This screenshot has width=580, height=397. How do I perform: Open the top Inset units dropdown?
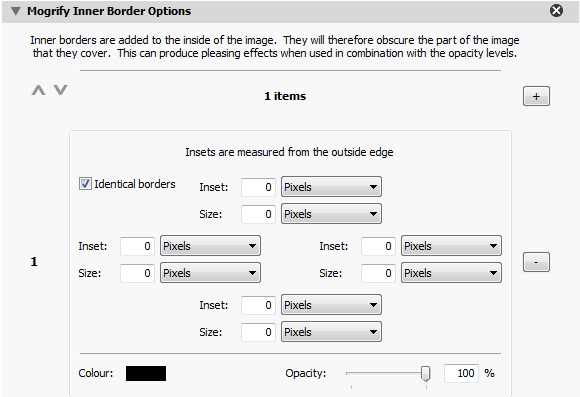pyautogui.click(x=331, y=186)
